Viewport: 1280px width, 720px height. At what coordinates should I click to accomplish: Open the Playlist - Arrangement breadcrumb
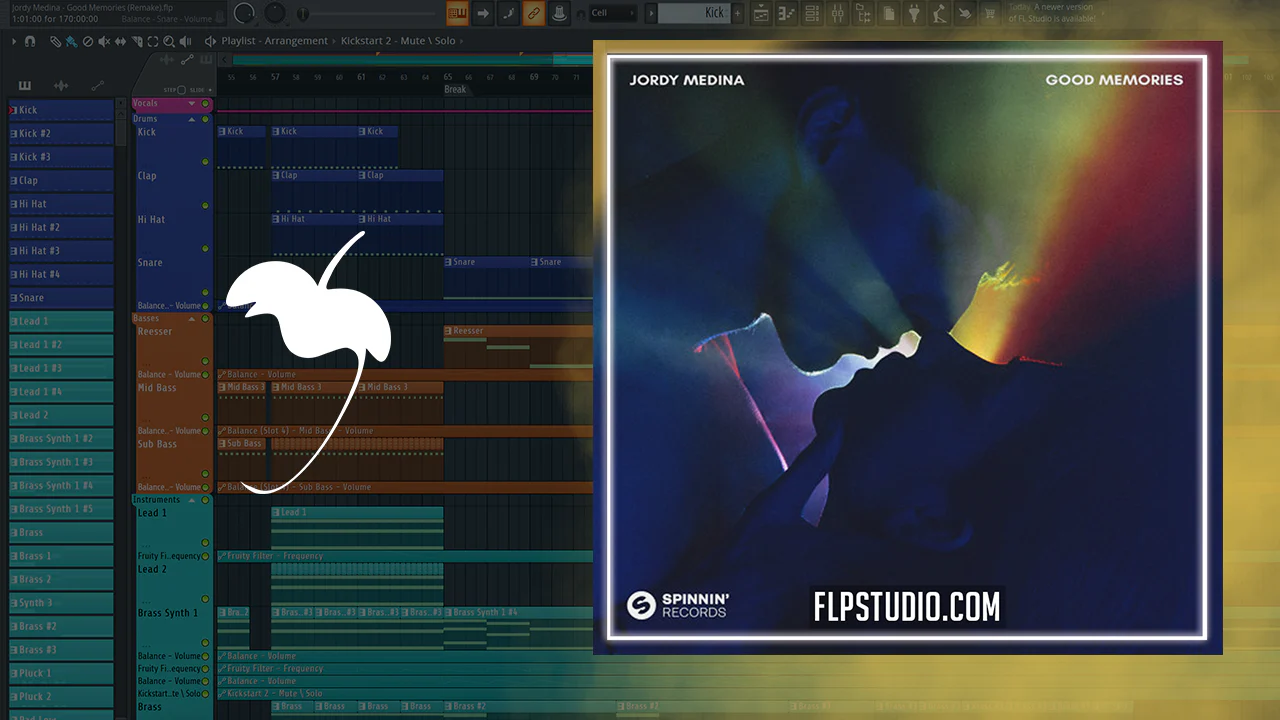point(274,41)
